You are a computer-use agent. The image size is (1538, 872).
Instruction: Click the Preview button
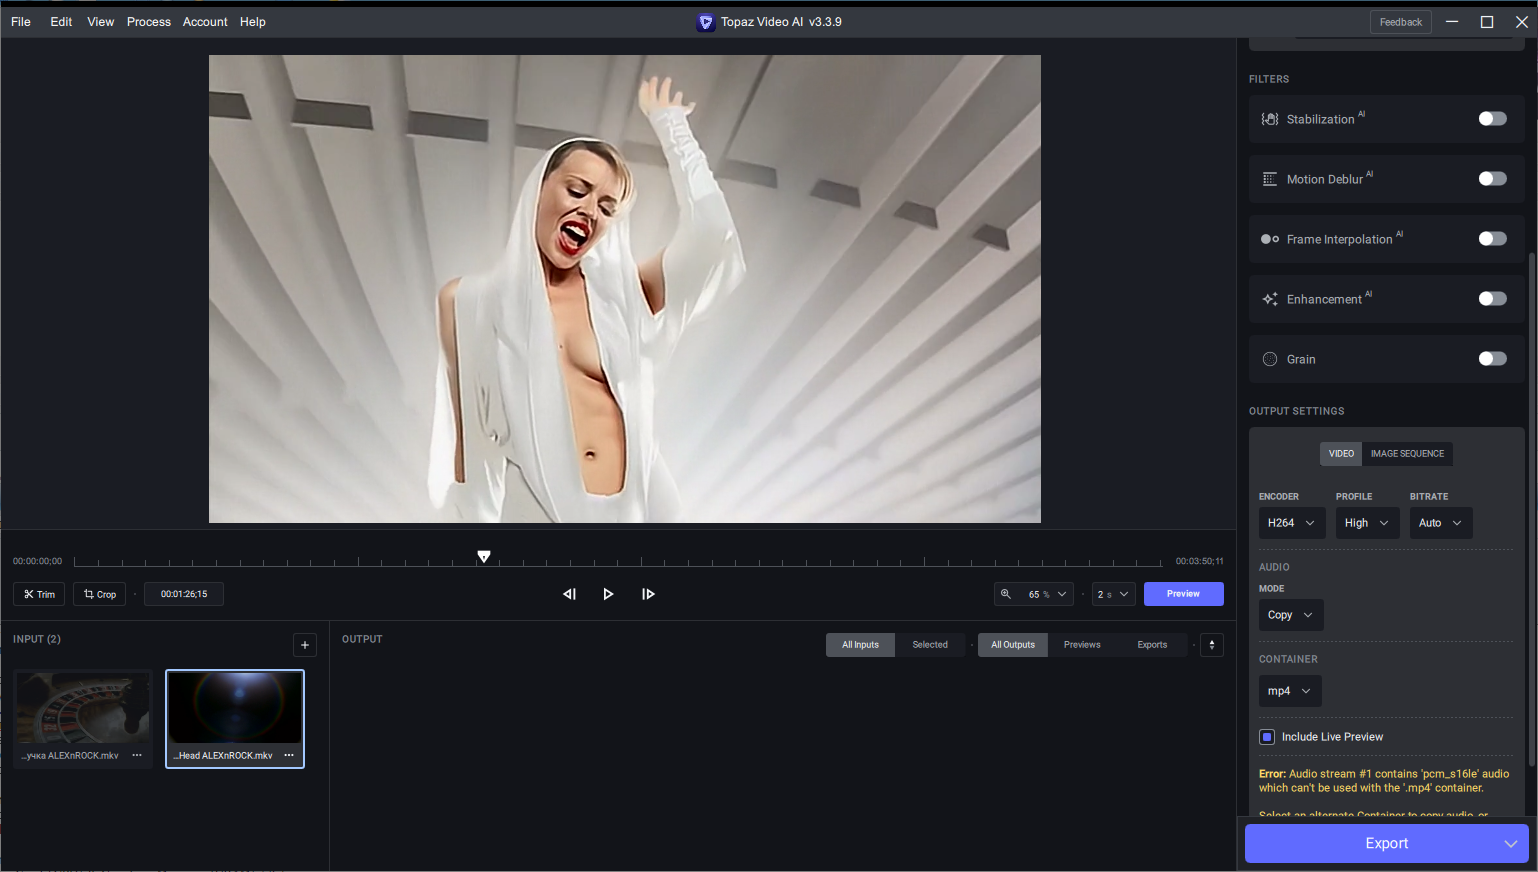click(1184, 594)
